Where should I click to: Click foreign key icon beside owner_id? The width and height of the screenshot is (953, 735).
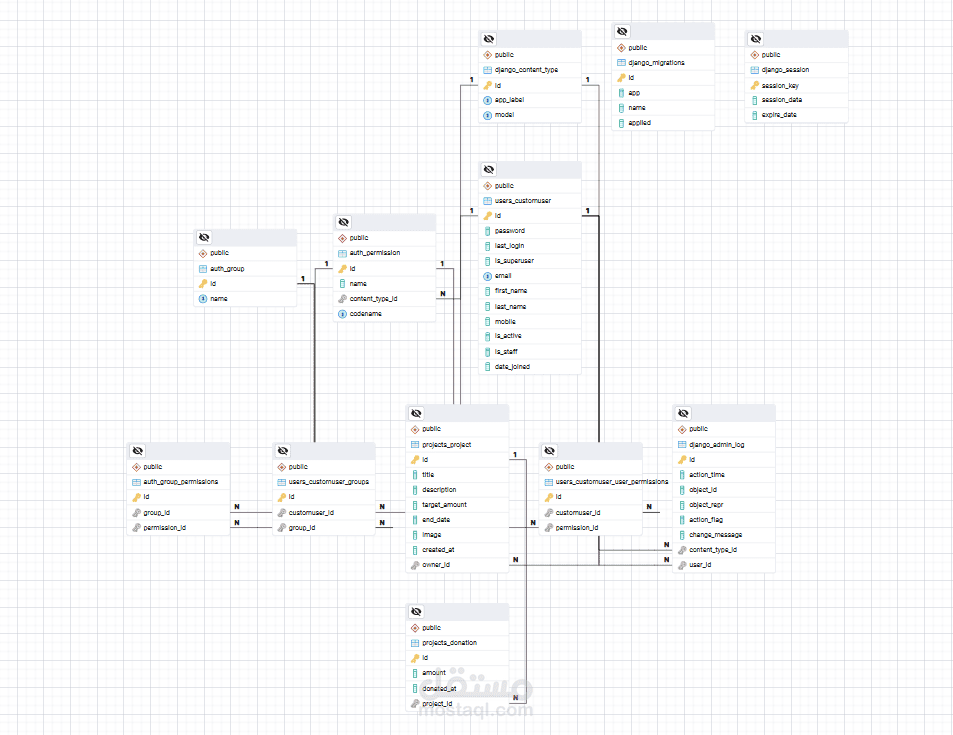[415, 565]
